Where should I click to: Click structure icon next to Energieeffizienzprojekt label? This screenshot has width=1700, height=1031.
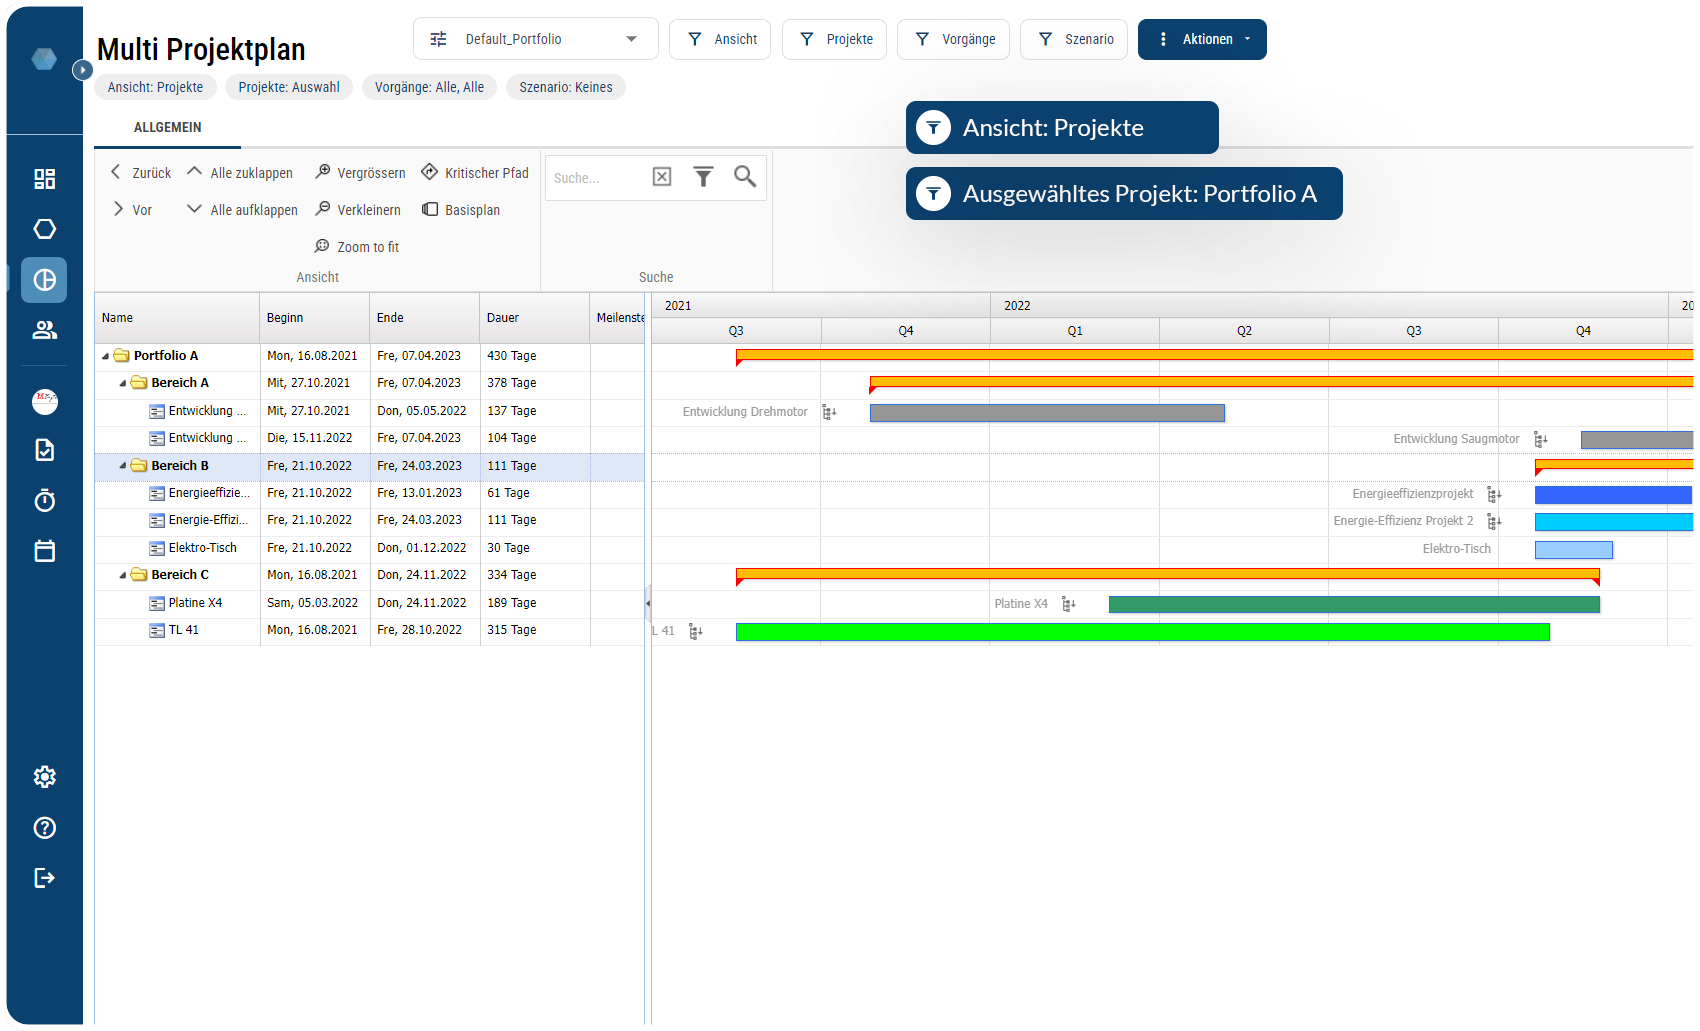click(x=1494, y=494)
